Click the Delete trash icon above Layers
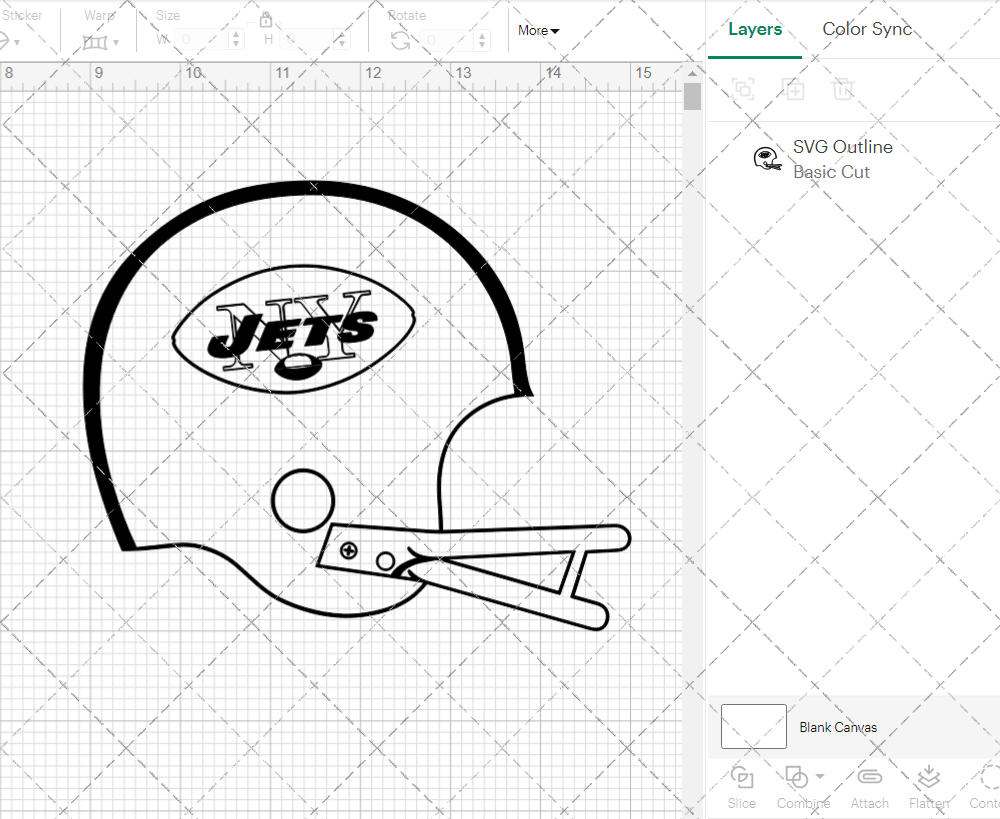The height and width of the screenshot is (819, 1000). tap(843, 89)
